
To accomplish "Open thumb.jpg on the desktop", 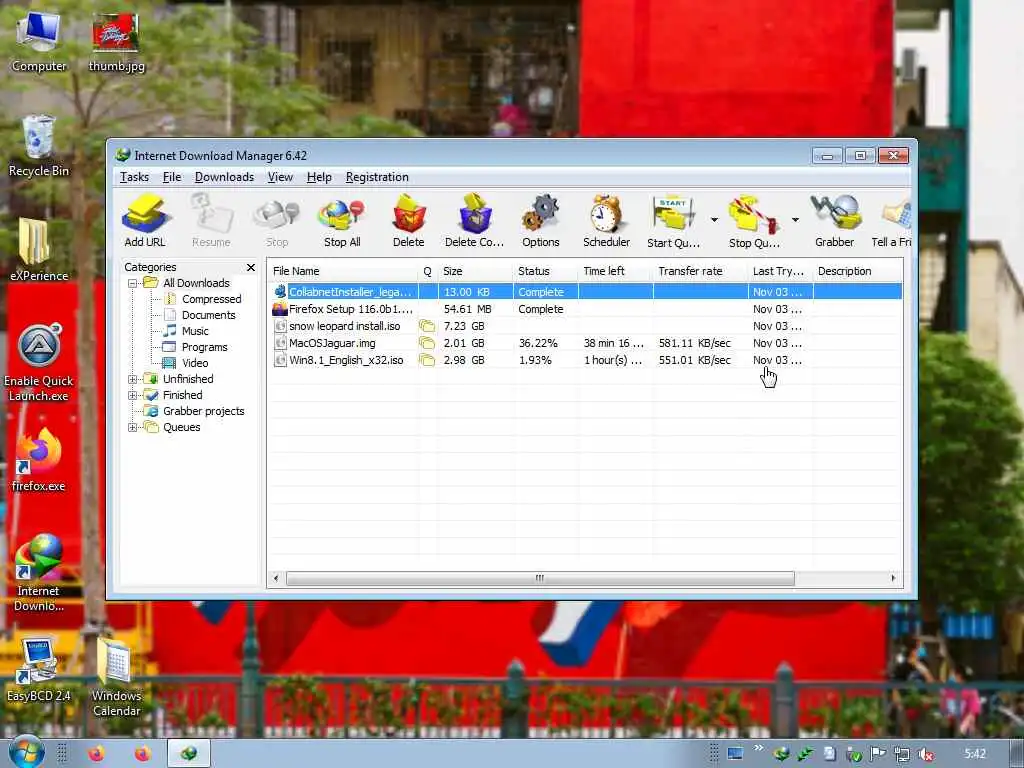I will tap(116, 42).
